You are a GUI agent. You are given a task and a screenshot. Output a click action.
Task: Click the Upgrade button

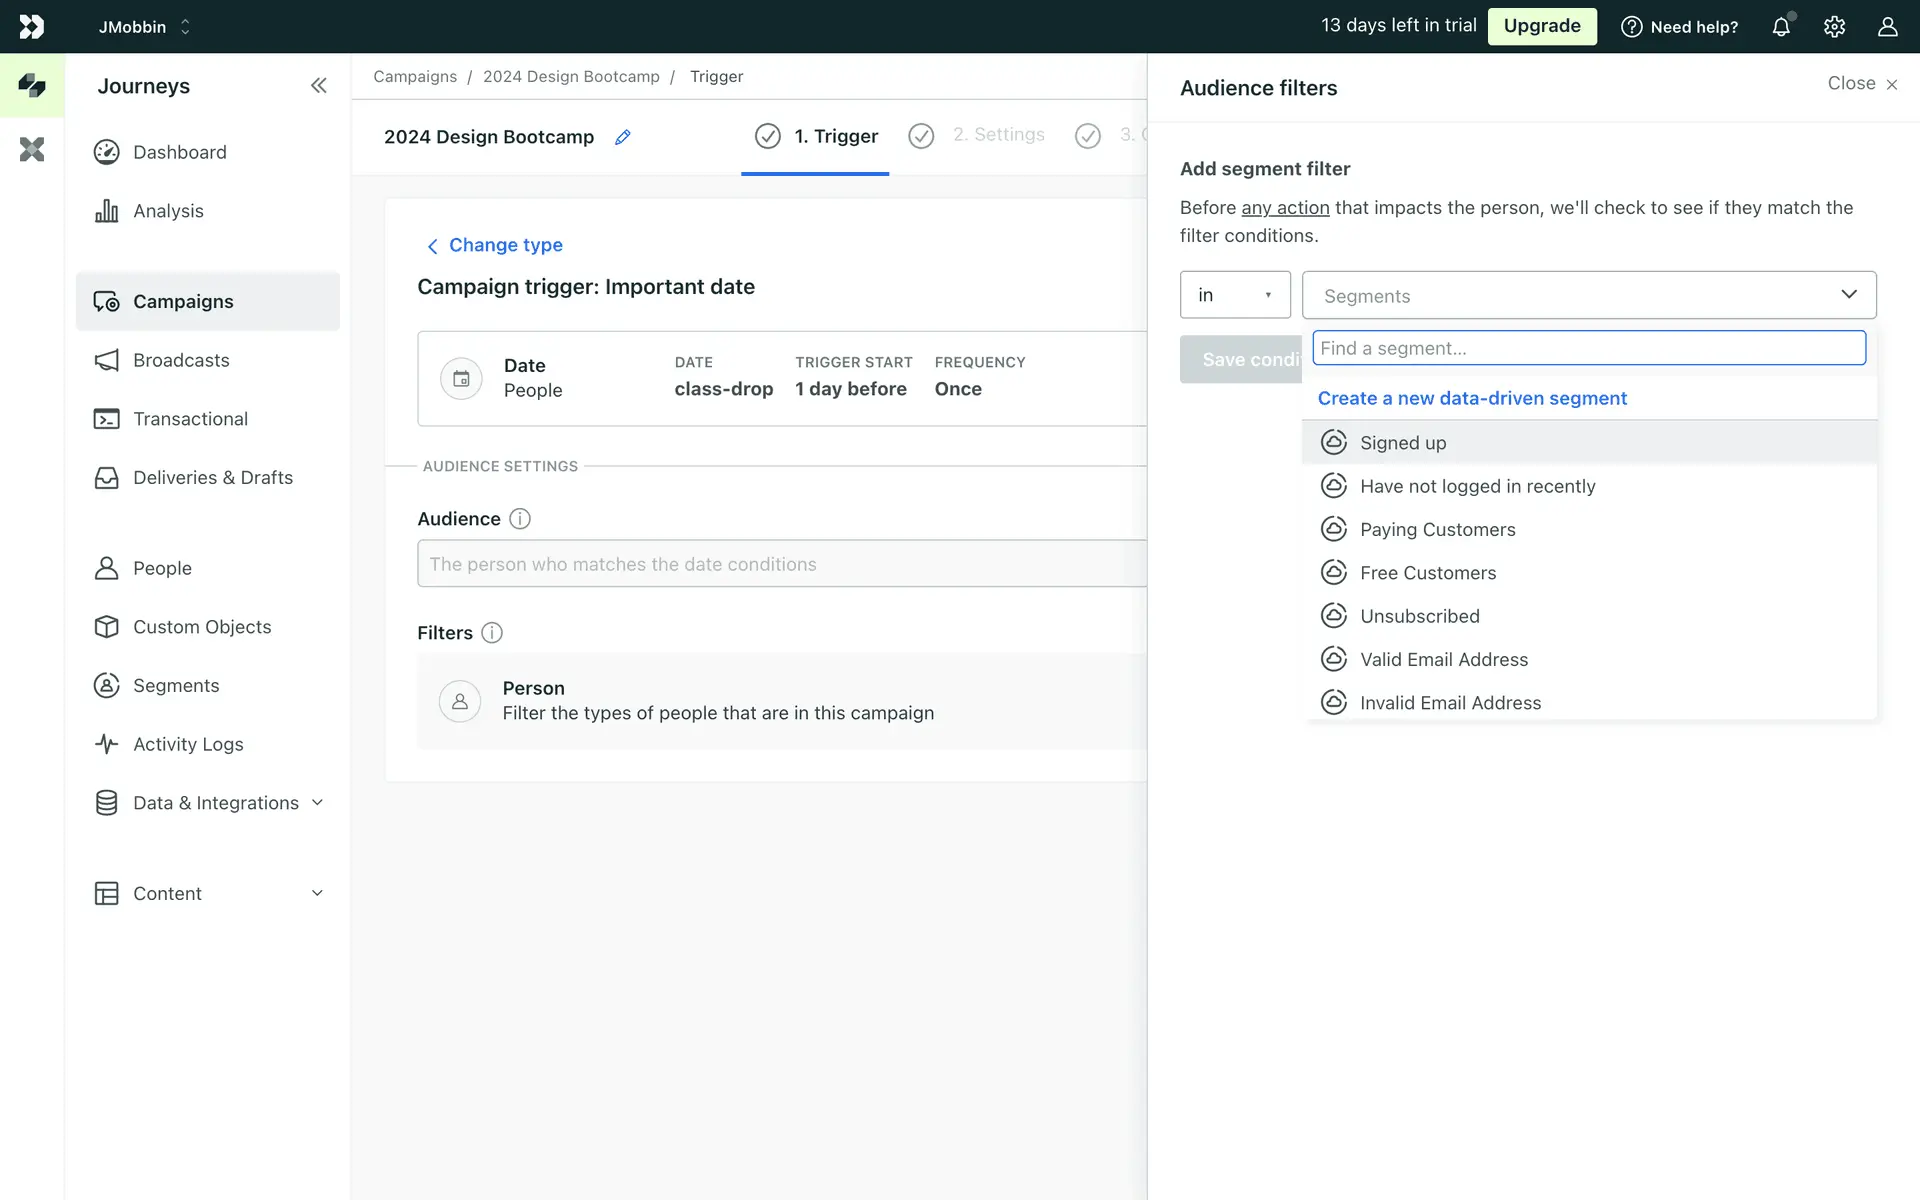coord(1541,26)
